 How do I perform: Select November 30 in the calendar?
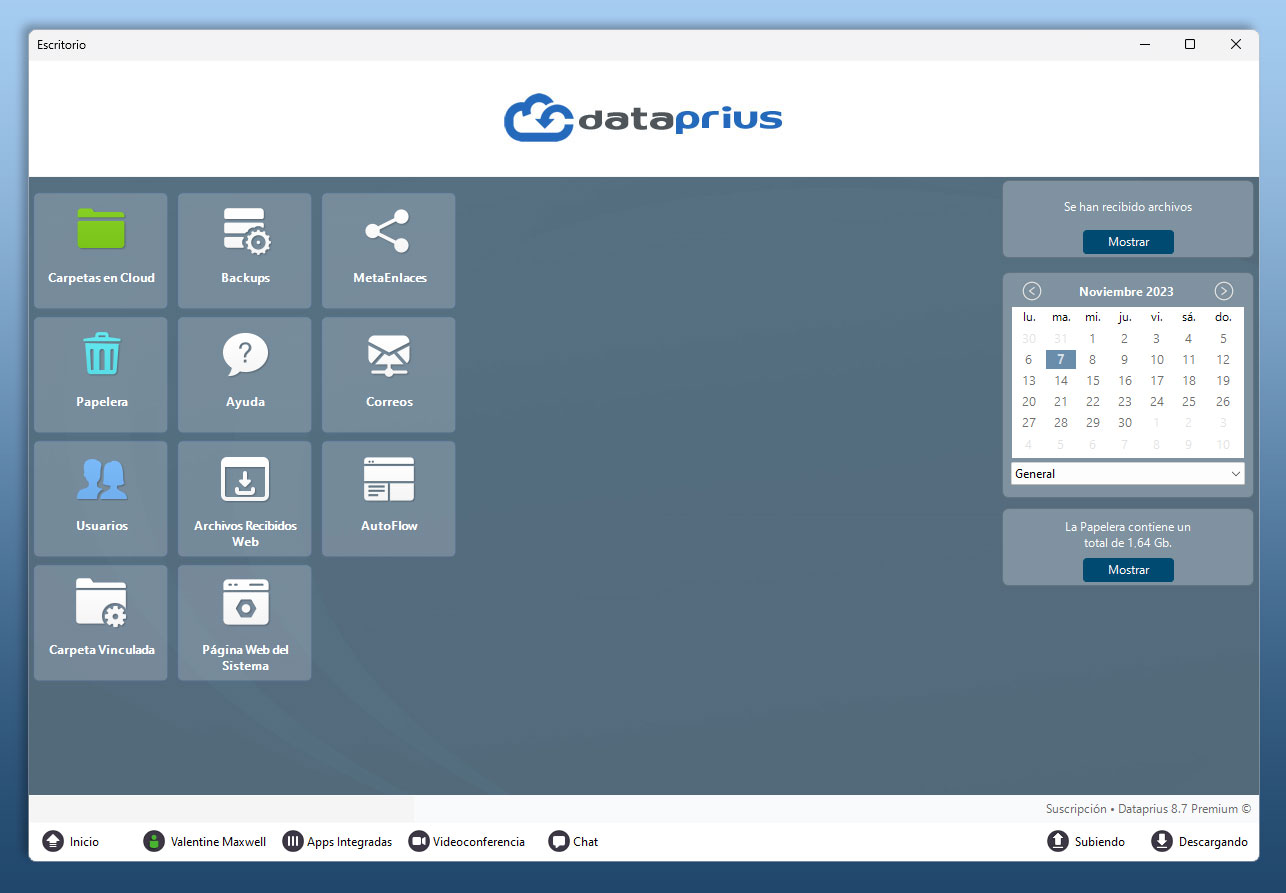1125,423
